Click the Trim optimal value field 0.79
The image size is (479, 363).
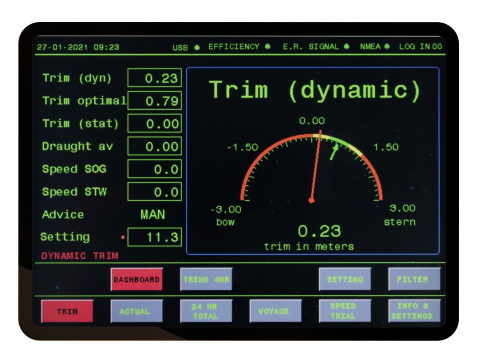155,100
